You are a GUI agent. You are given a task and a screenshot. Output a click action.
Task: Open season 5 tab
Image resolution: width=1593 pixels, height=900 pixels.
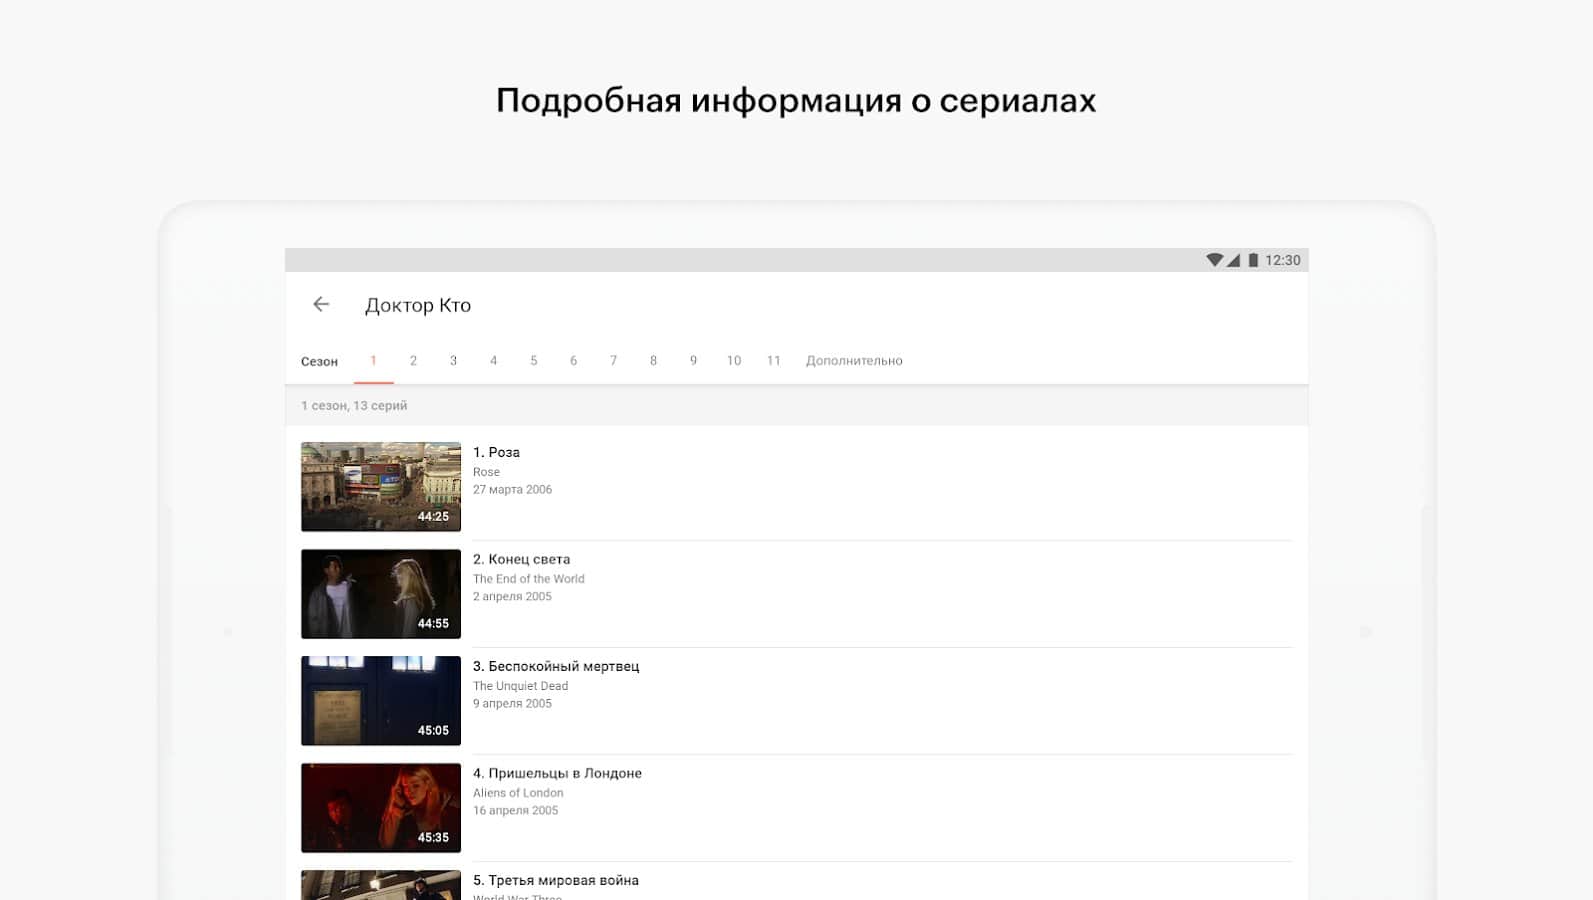pos(533,361)
